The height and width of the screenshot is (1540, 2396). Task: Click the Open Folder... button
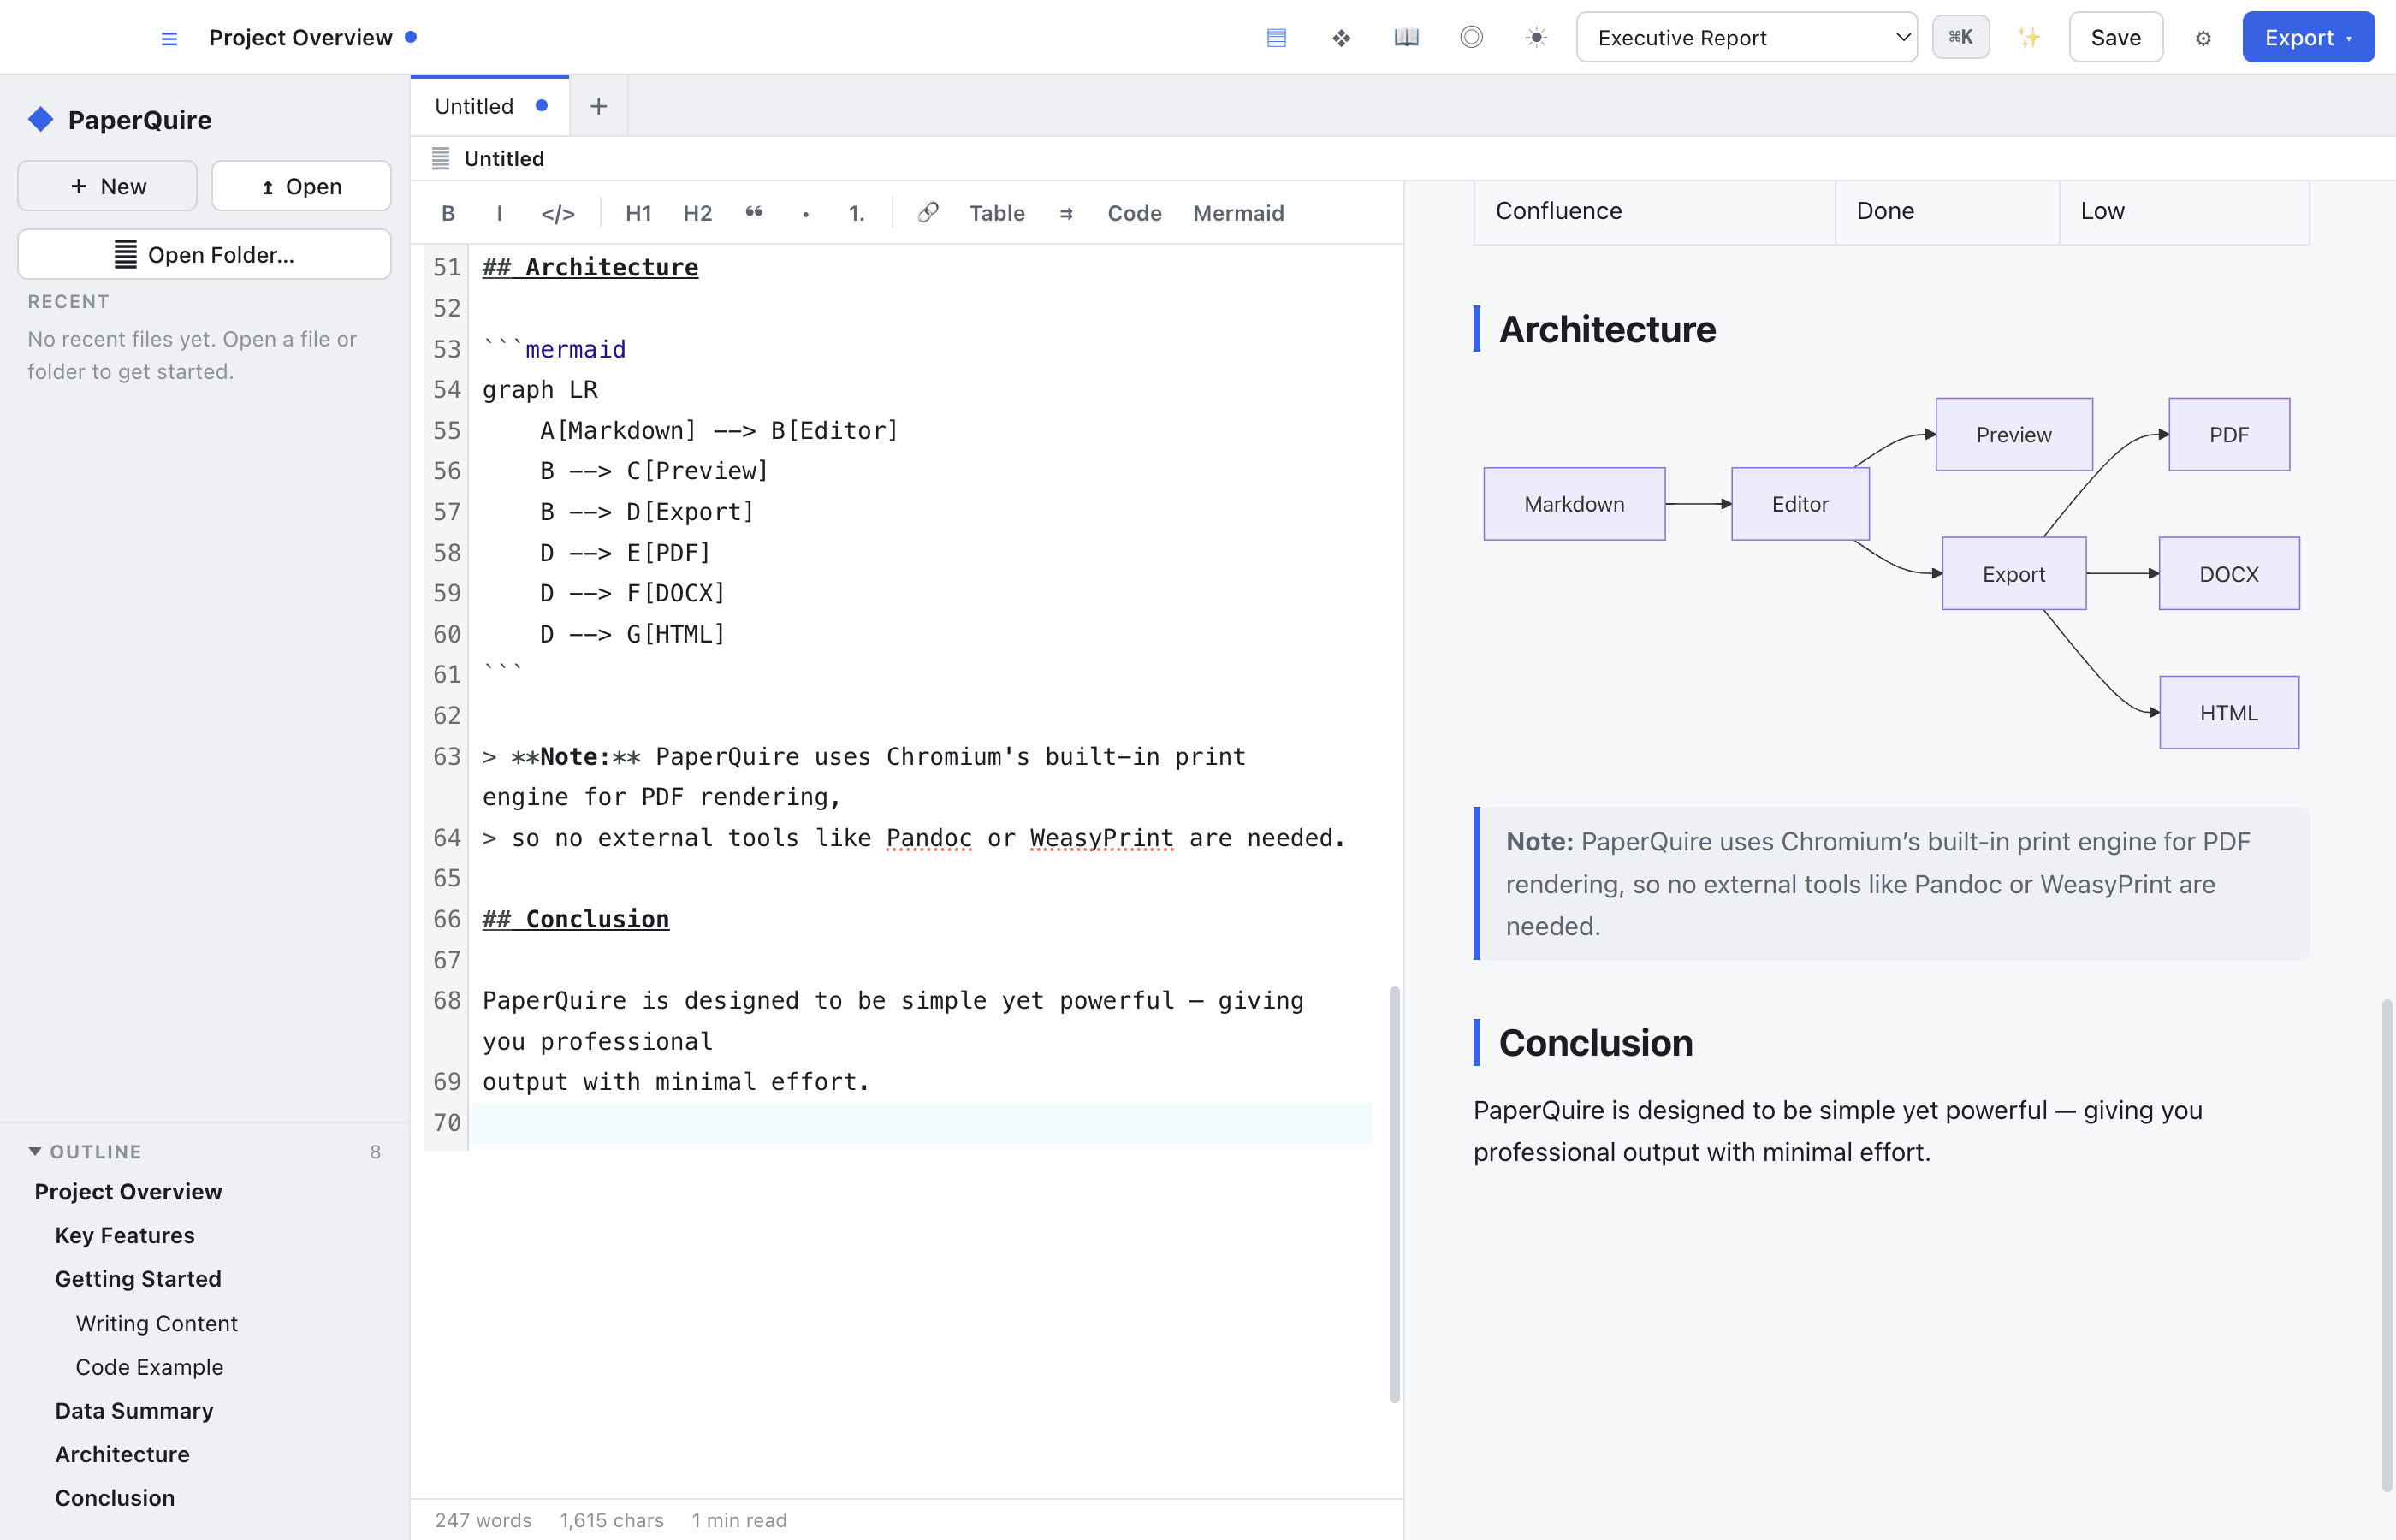tap(204, 254)
